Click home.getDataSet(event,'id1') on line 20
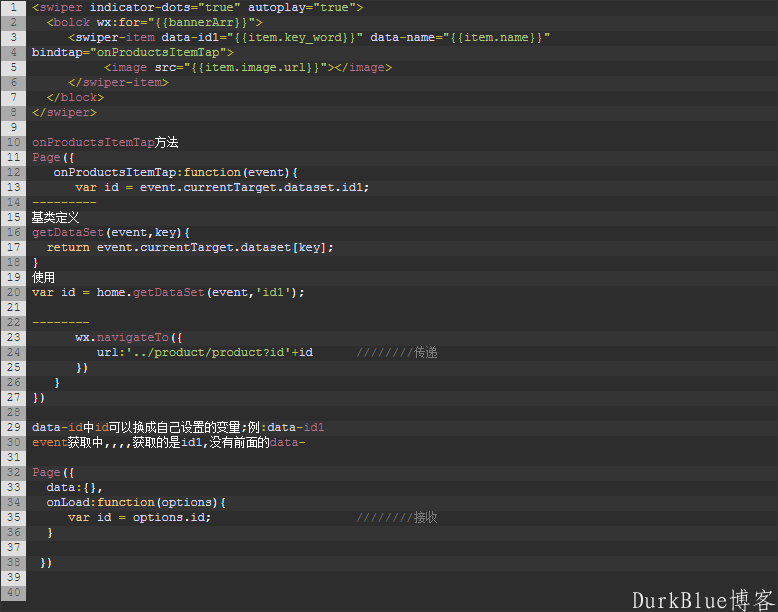The height and width of the screenshot is (612, 778). pyautogui.click(x=197, y=292)
